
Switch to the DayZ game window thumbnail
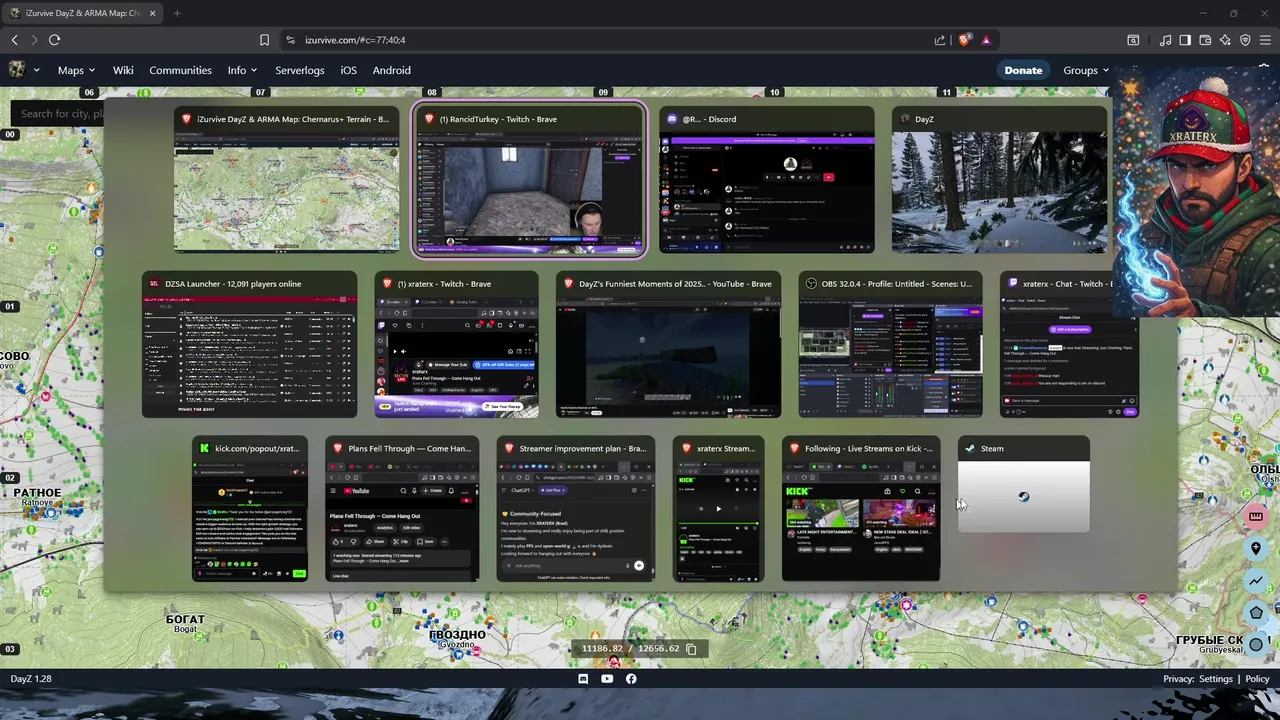point(999,180)
